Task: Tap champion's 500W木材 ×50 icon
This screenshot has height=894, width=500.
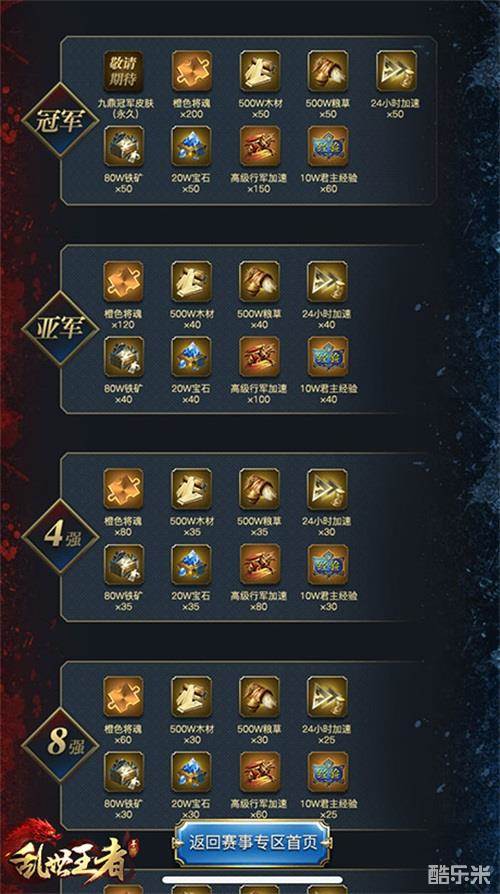Action: click(259, 71)
